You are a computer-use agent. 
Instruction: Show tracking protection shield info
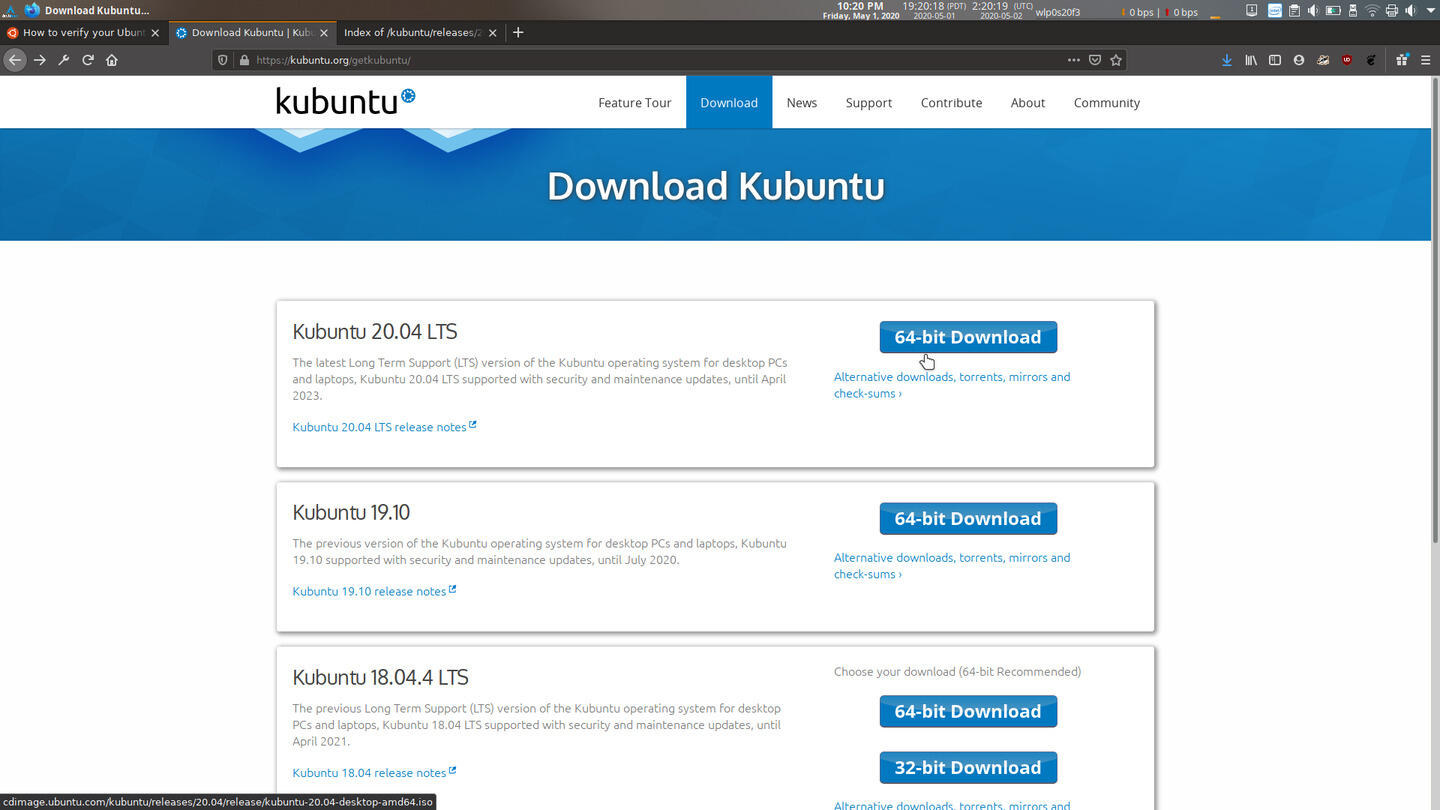(223, 60)
